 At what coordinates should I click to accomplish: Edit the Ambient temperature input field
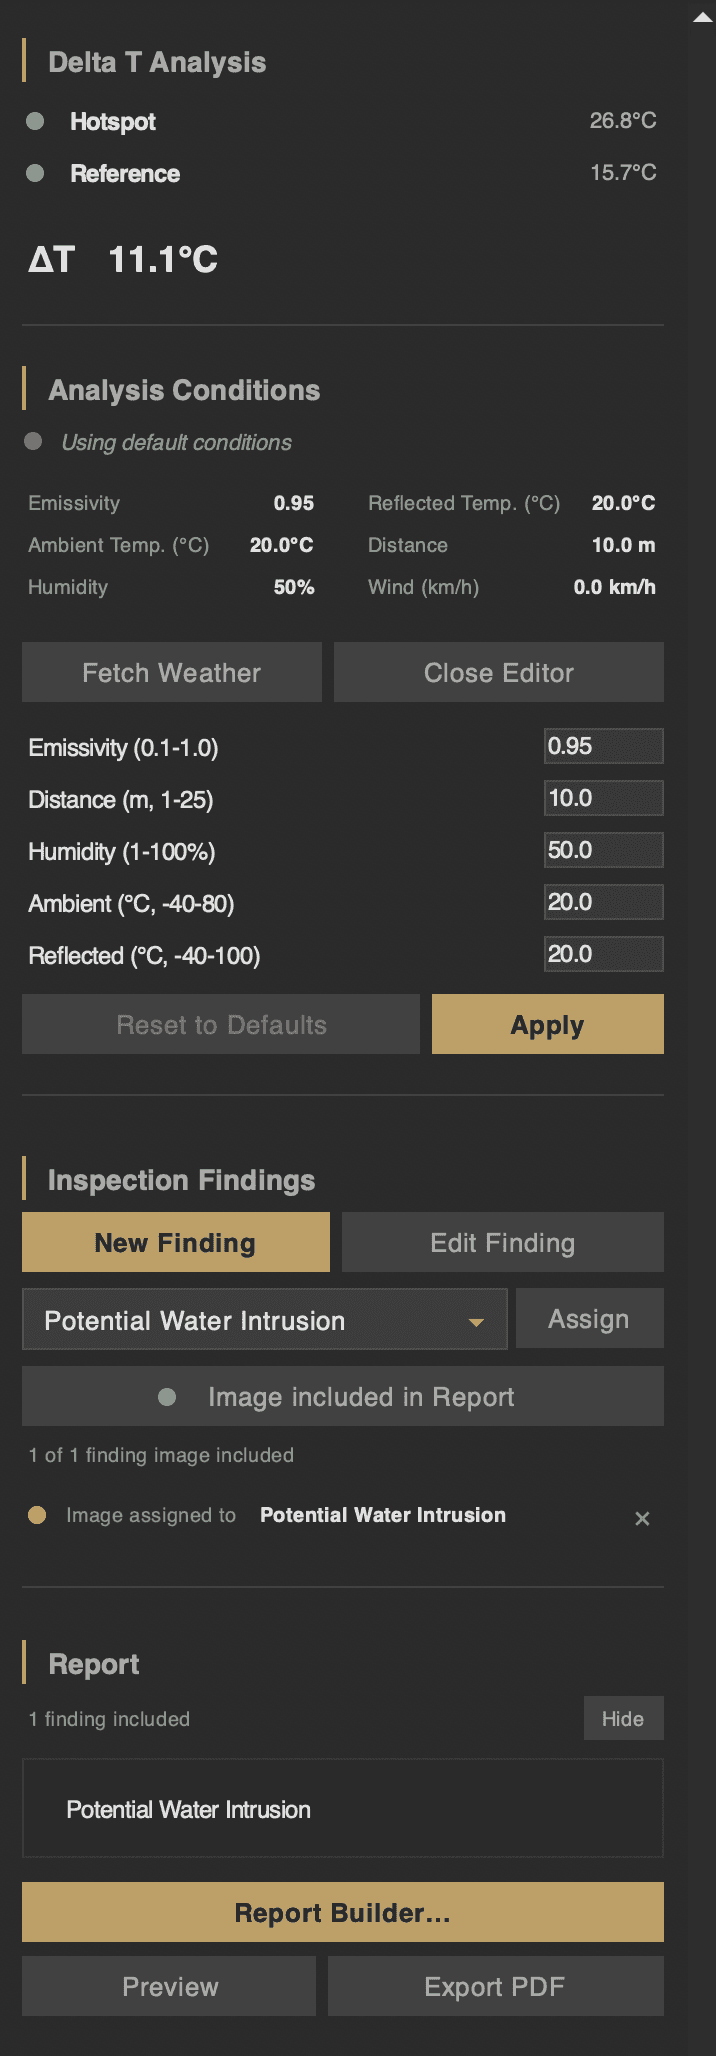[x=604, y=902]
